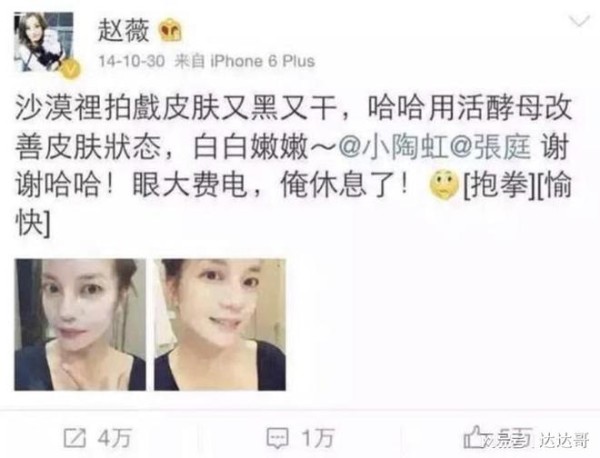Open the @張庭 mention
The height and width of the screenshot is (458, 600).
tap(491, 148)
